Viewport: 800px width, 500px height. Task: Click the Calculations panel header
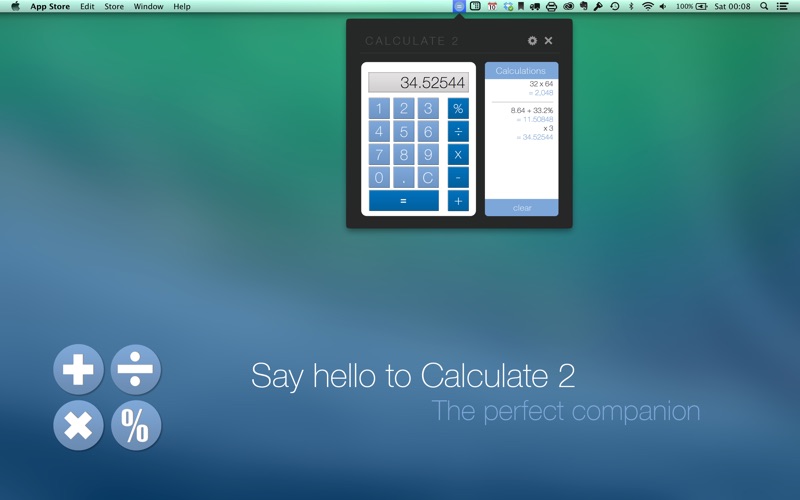(x=521, y=70)
